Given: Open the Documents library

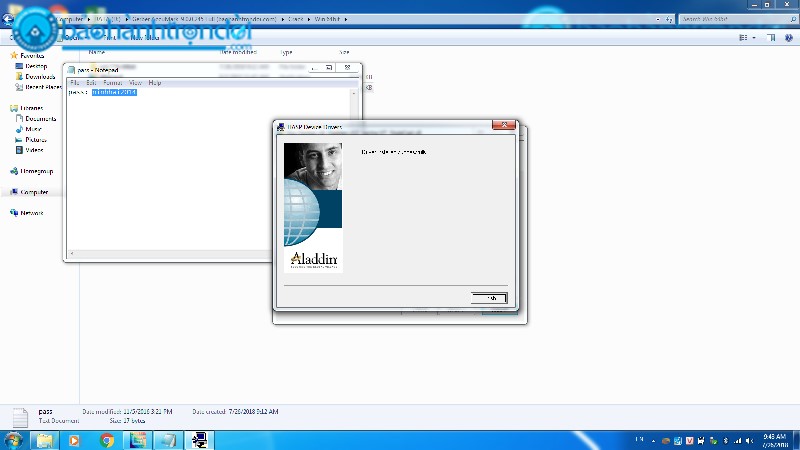Looking at the screenshot, I should [40, 119].
